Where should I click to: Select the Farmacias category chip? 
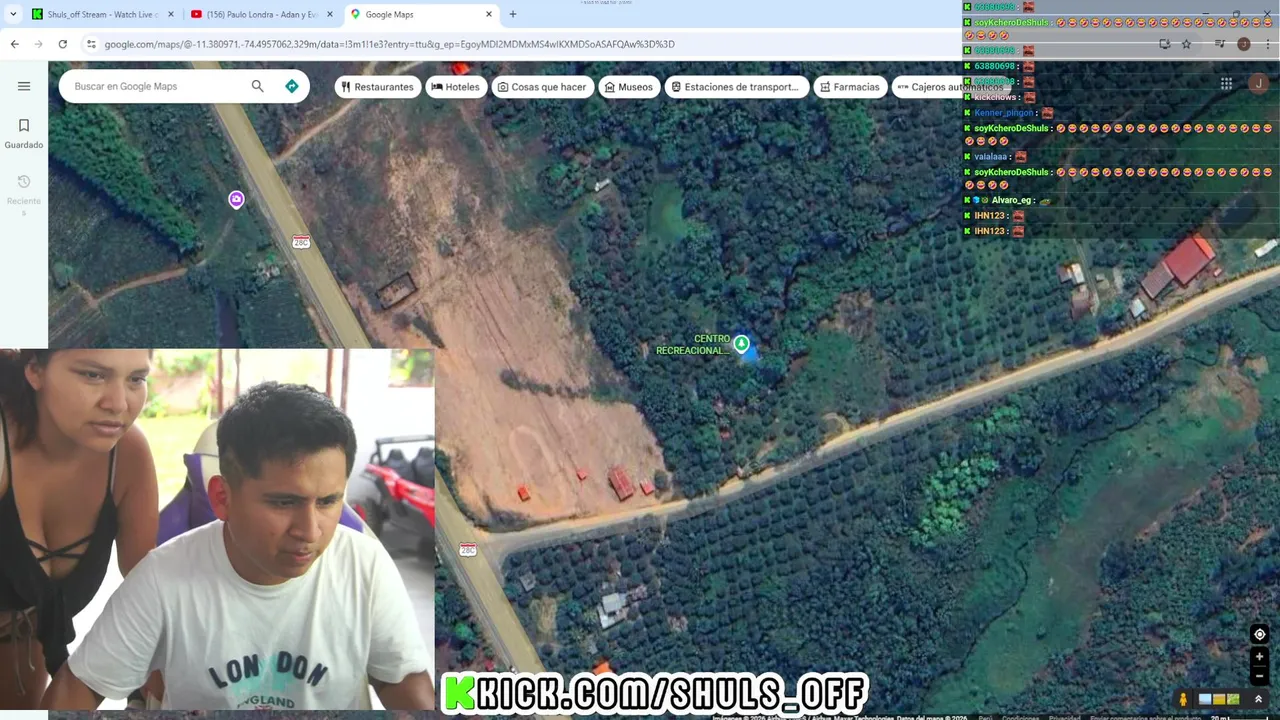tap(849, 87)
